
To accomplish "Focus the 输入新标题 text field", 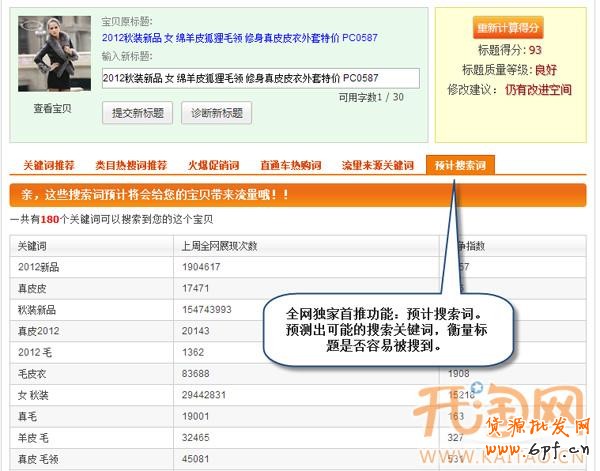I will pos(260,79).
